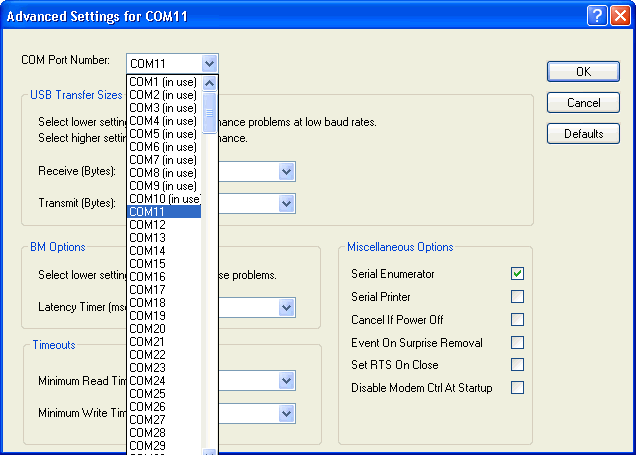Enable Disable Modem Ctrl At Startup checkbox

click(x=517, y=388)
